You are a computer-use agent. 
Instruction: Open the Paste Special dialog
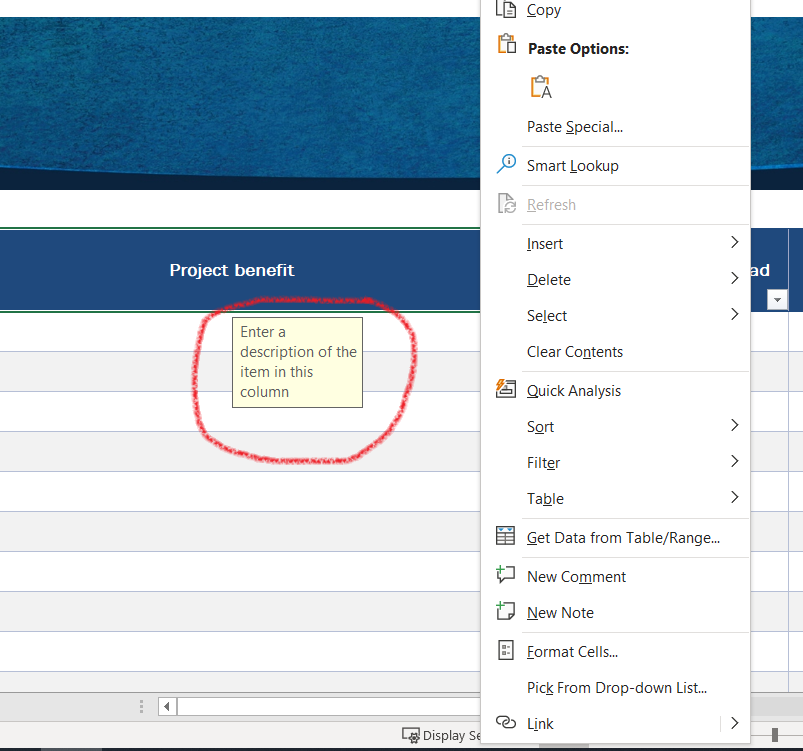click(x=575, y=126)
